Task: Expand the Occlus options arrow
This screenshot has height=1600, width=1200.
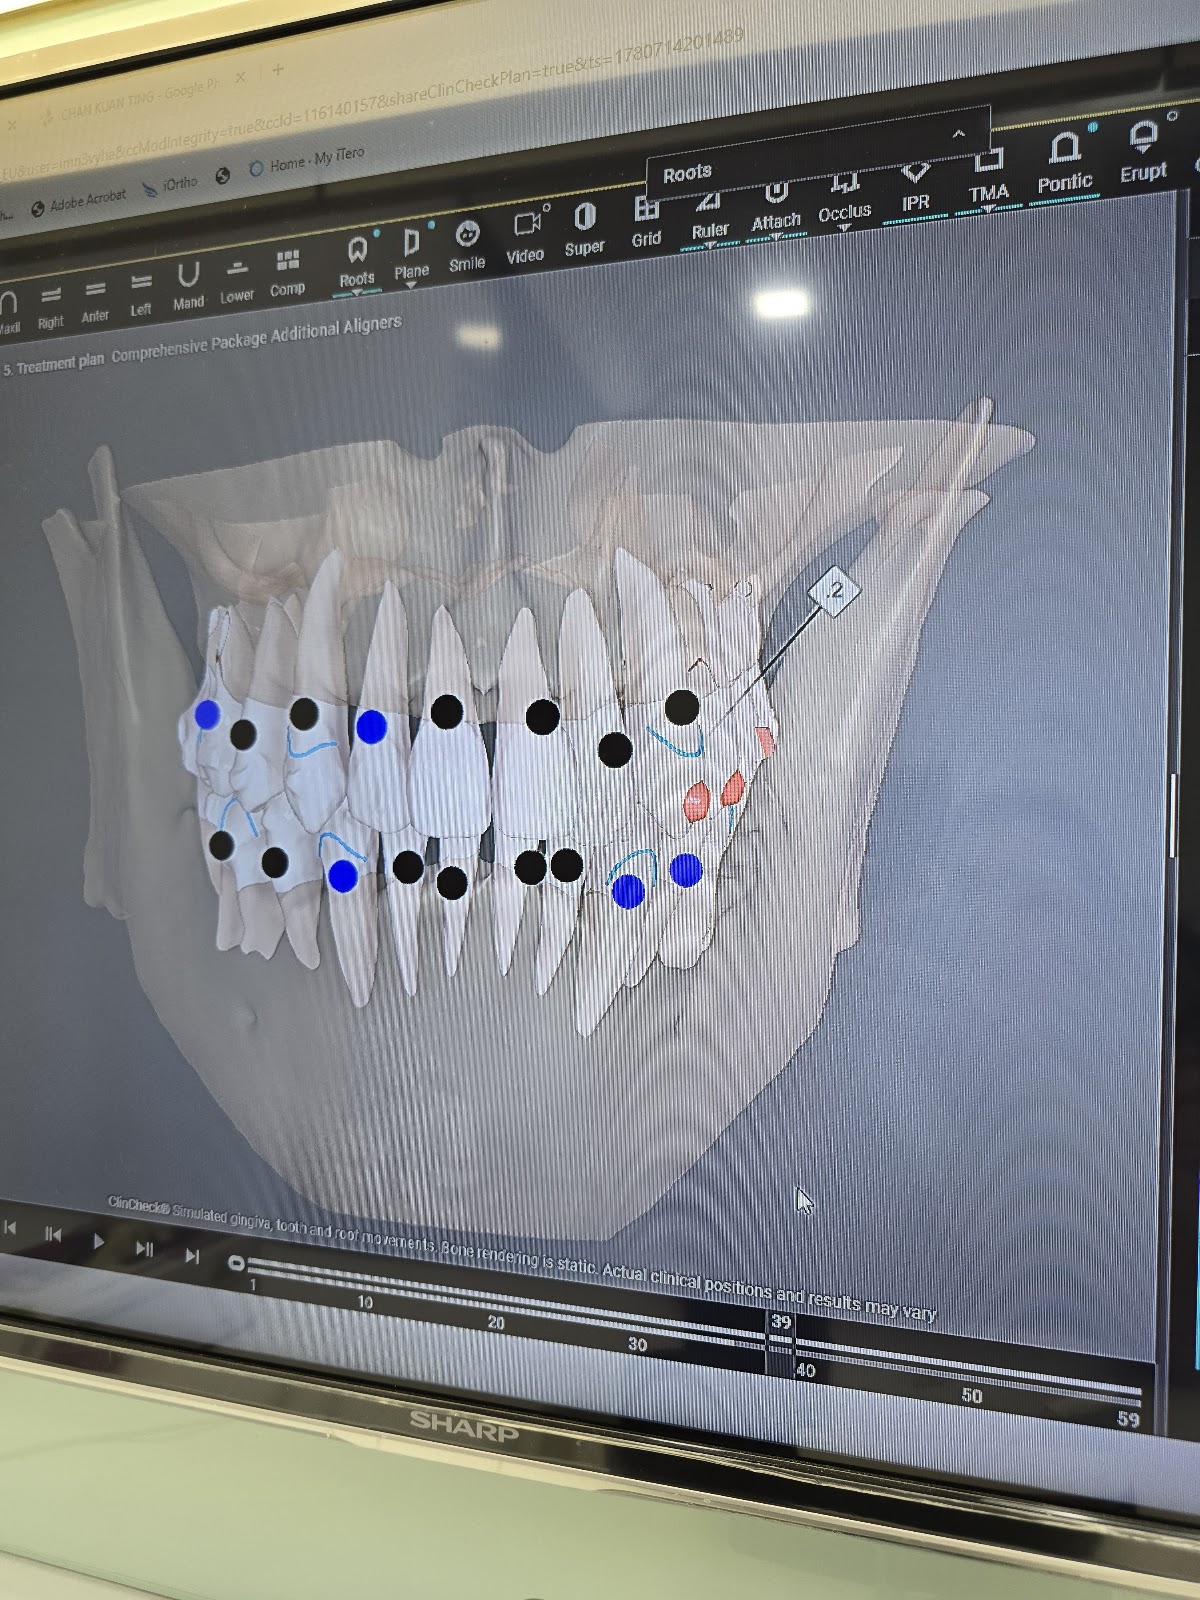Action: [x=845, y=227]
